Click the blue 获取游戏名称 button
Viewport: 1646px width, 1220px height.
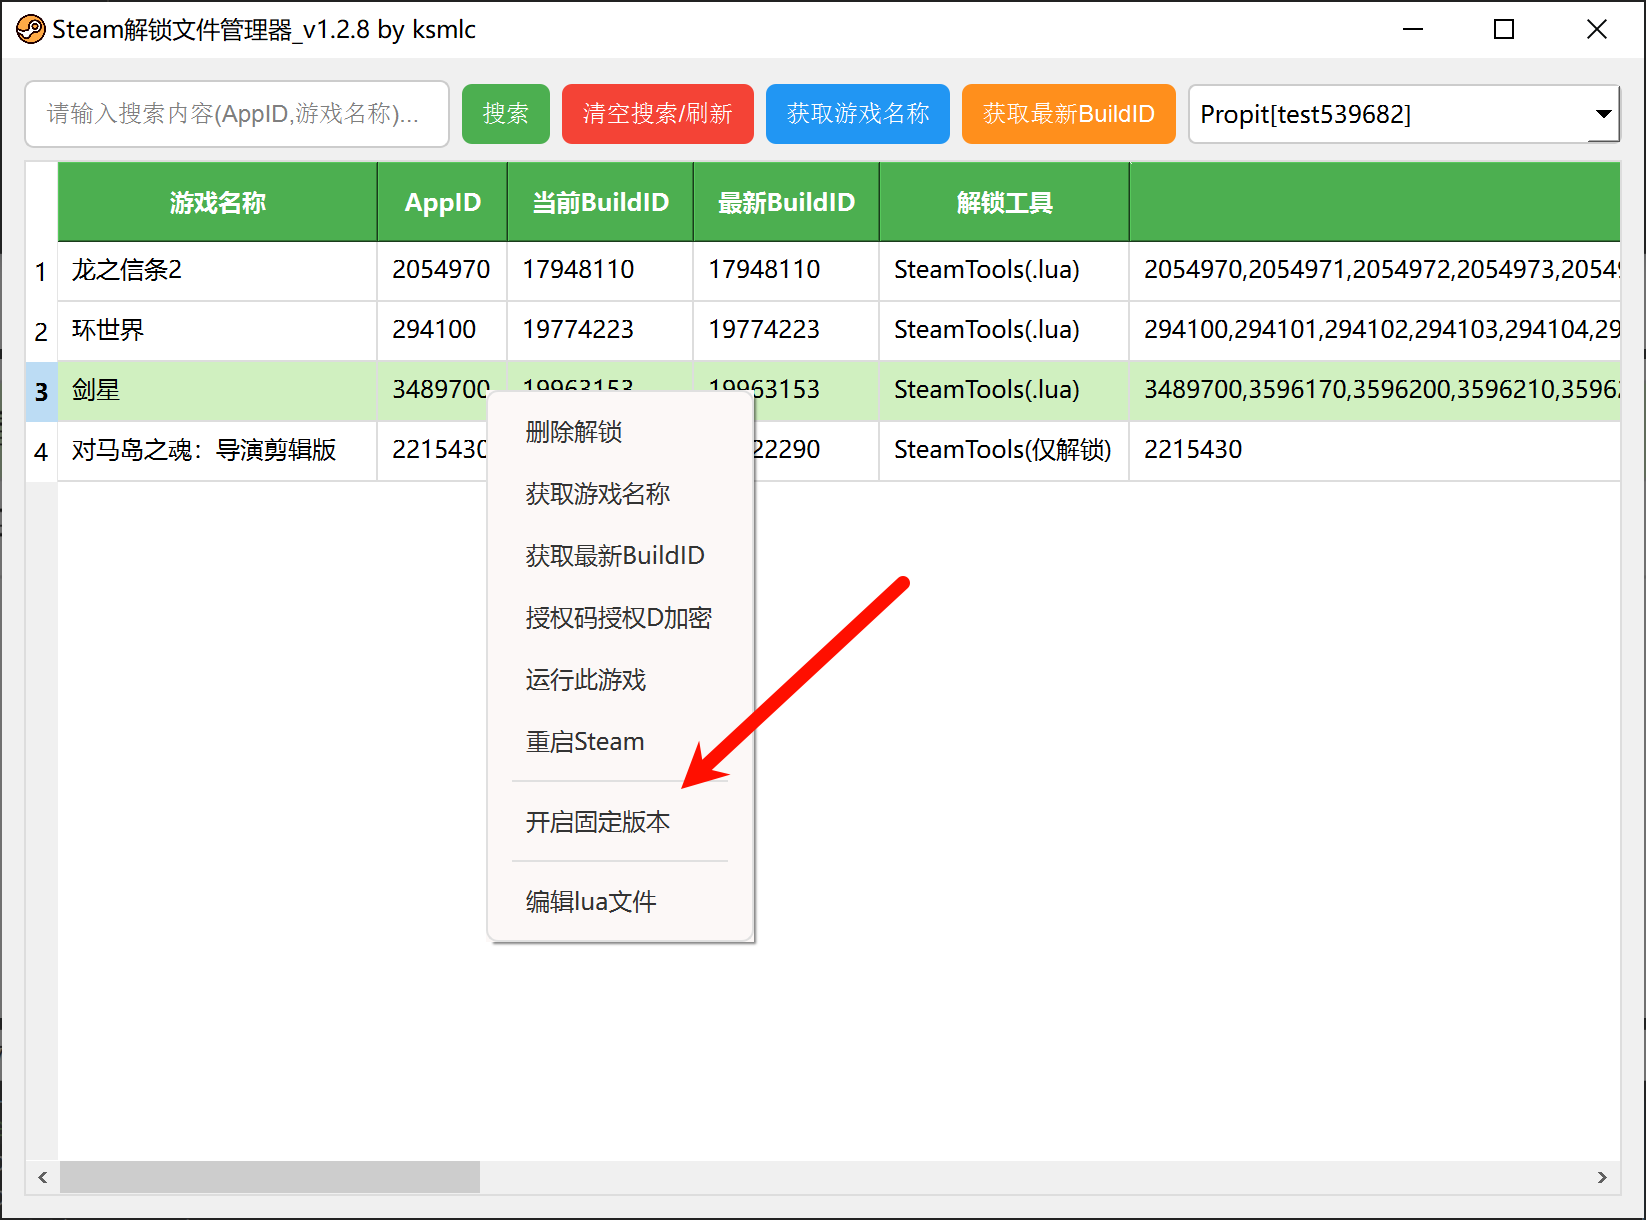(857, 114)
